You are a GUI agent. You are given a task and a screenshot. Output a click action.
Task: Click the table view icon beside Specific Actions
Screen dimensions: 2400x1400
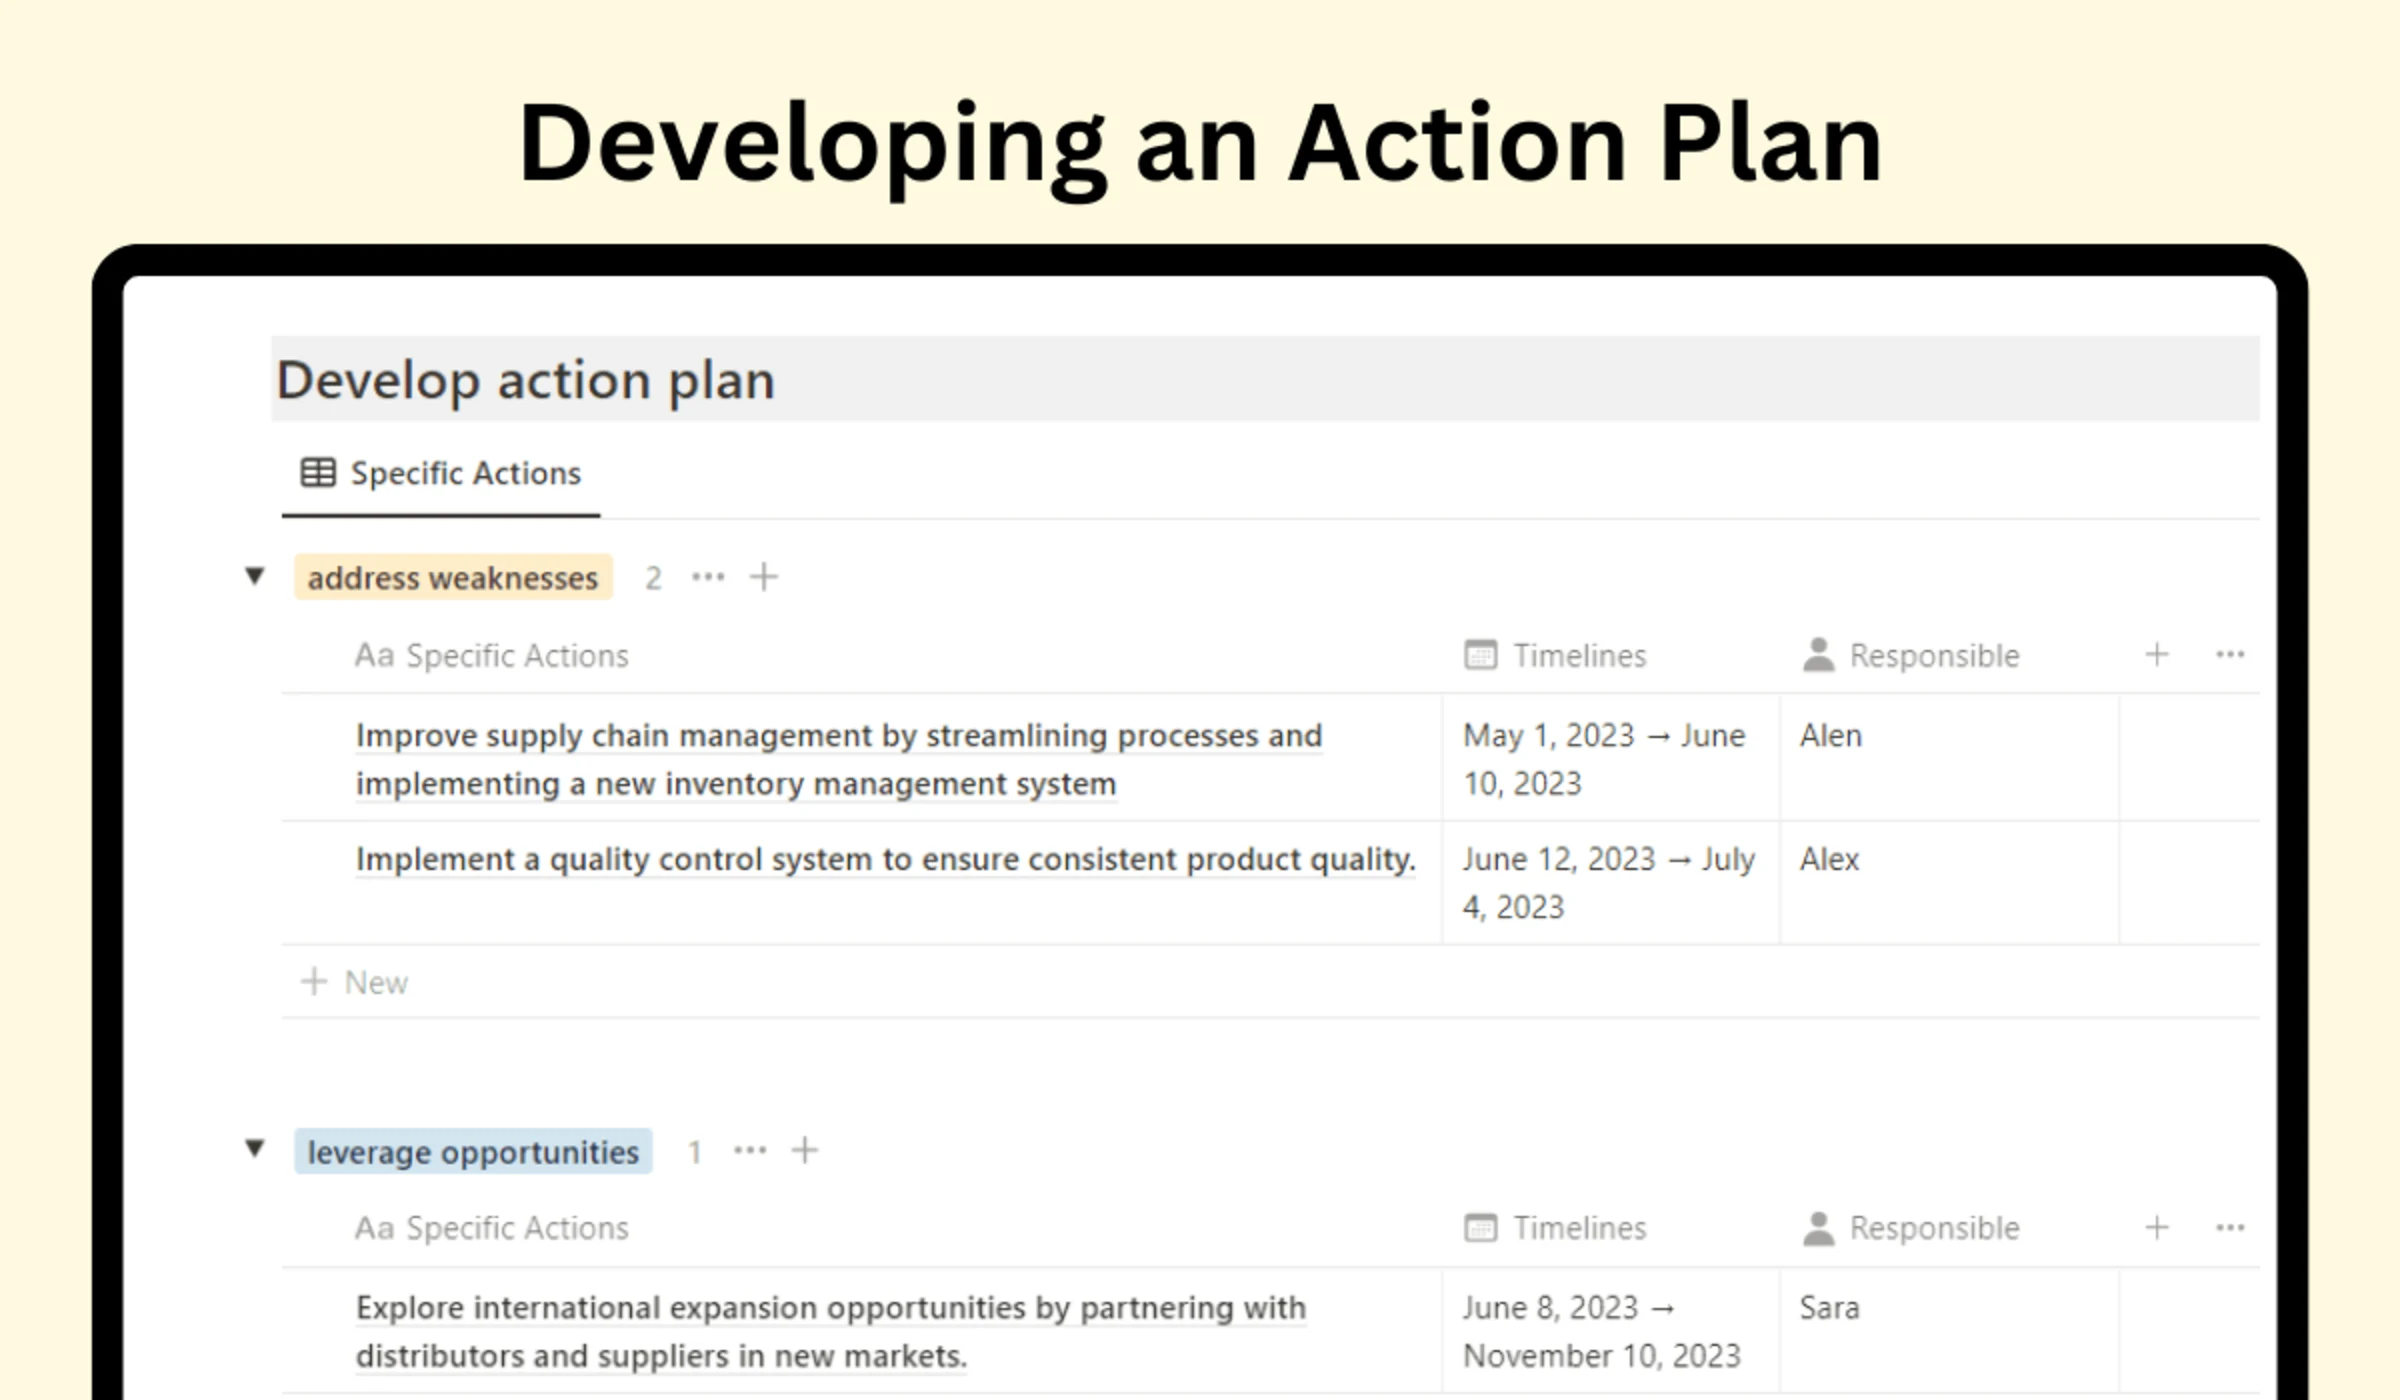click(317, 472)
